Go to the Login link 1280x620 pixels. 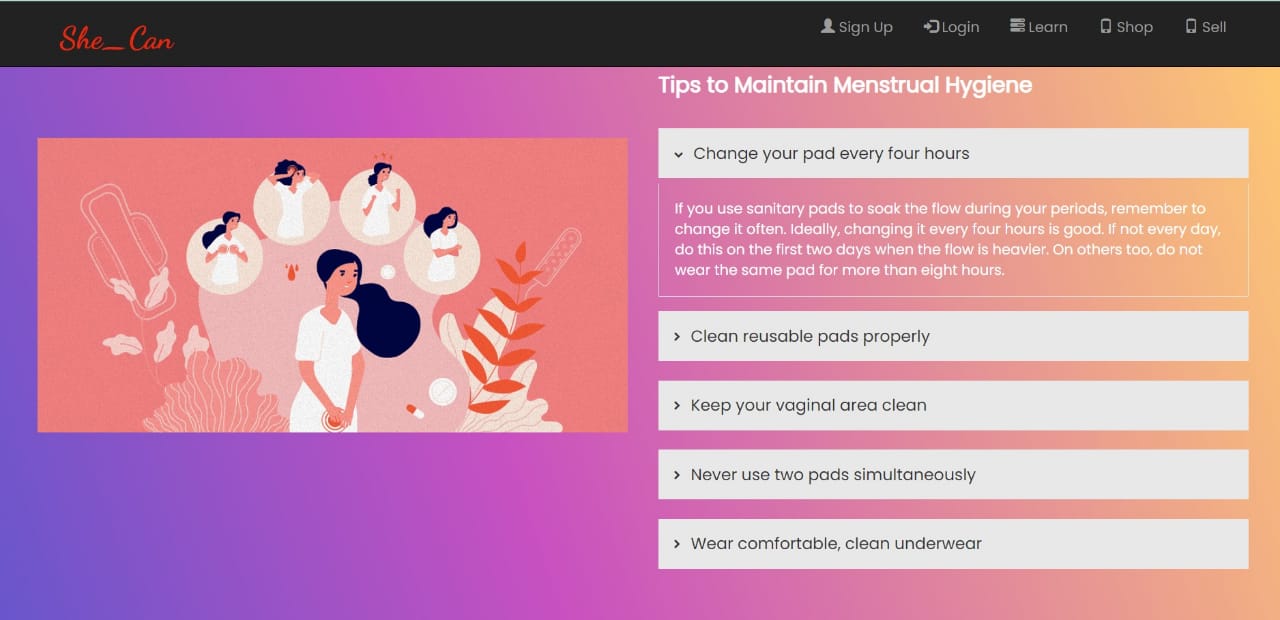click(951, 27)
